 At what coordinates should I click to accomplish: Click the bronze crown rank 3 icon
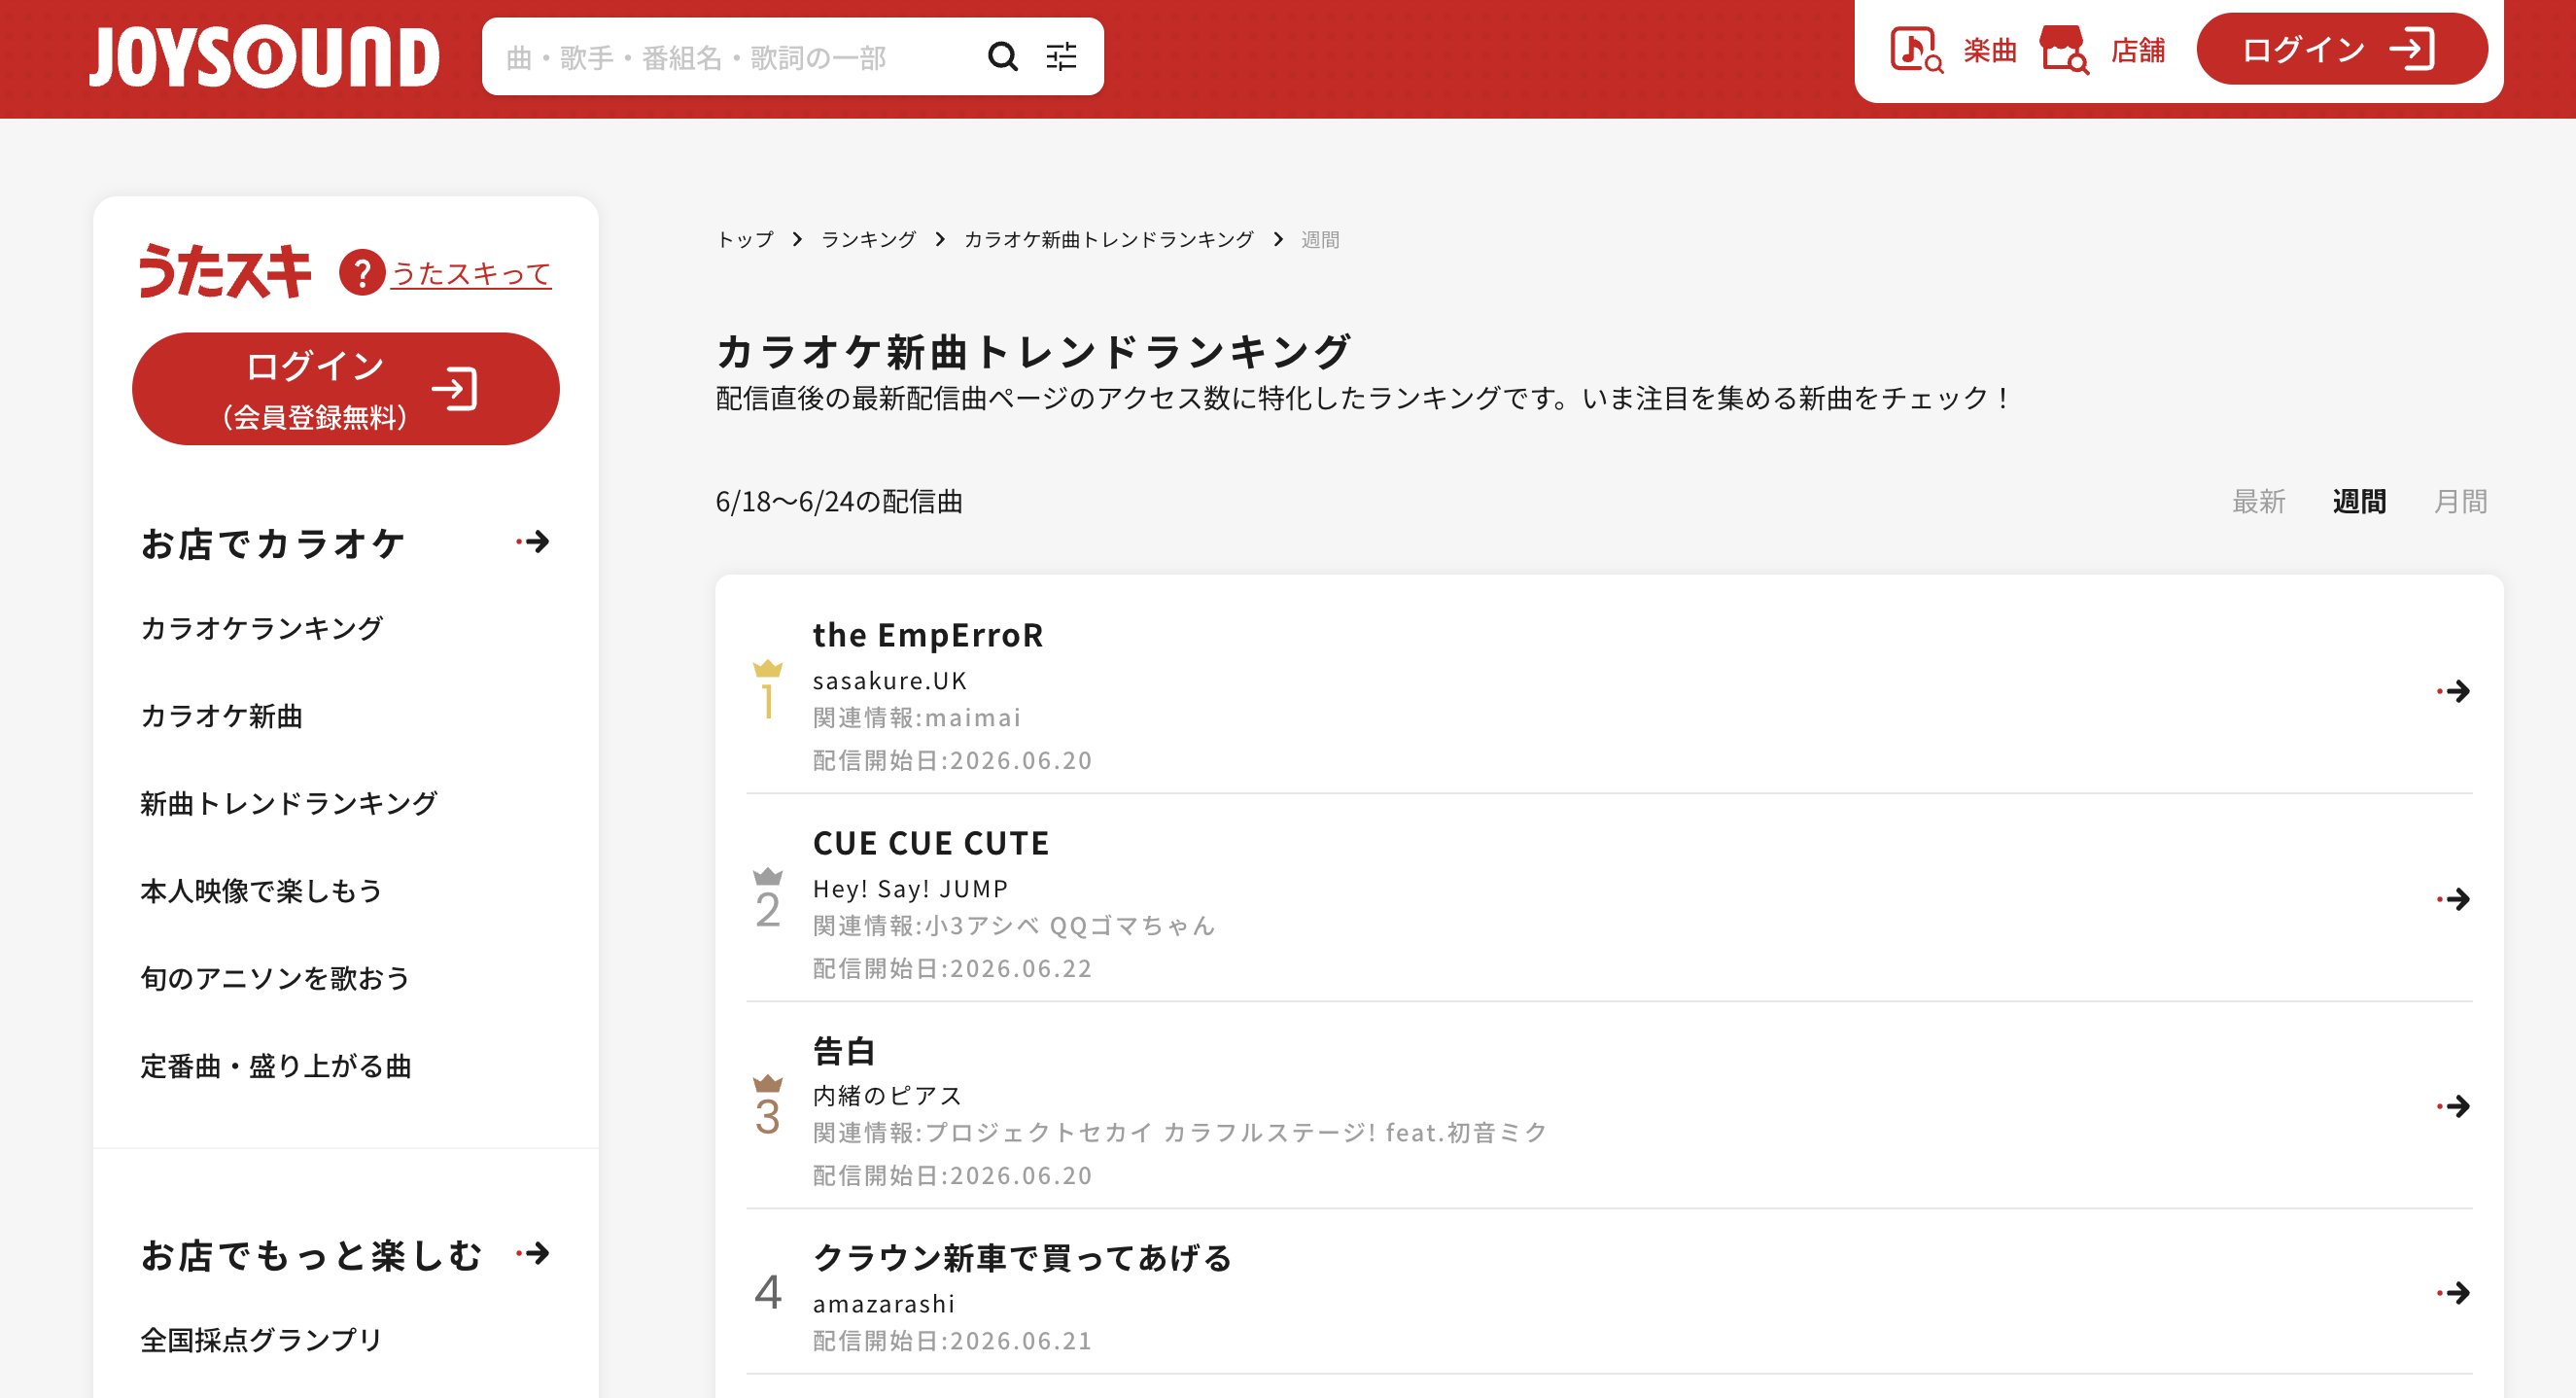[x=767, y=1104]
